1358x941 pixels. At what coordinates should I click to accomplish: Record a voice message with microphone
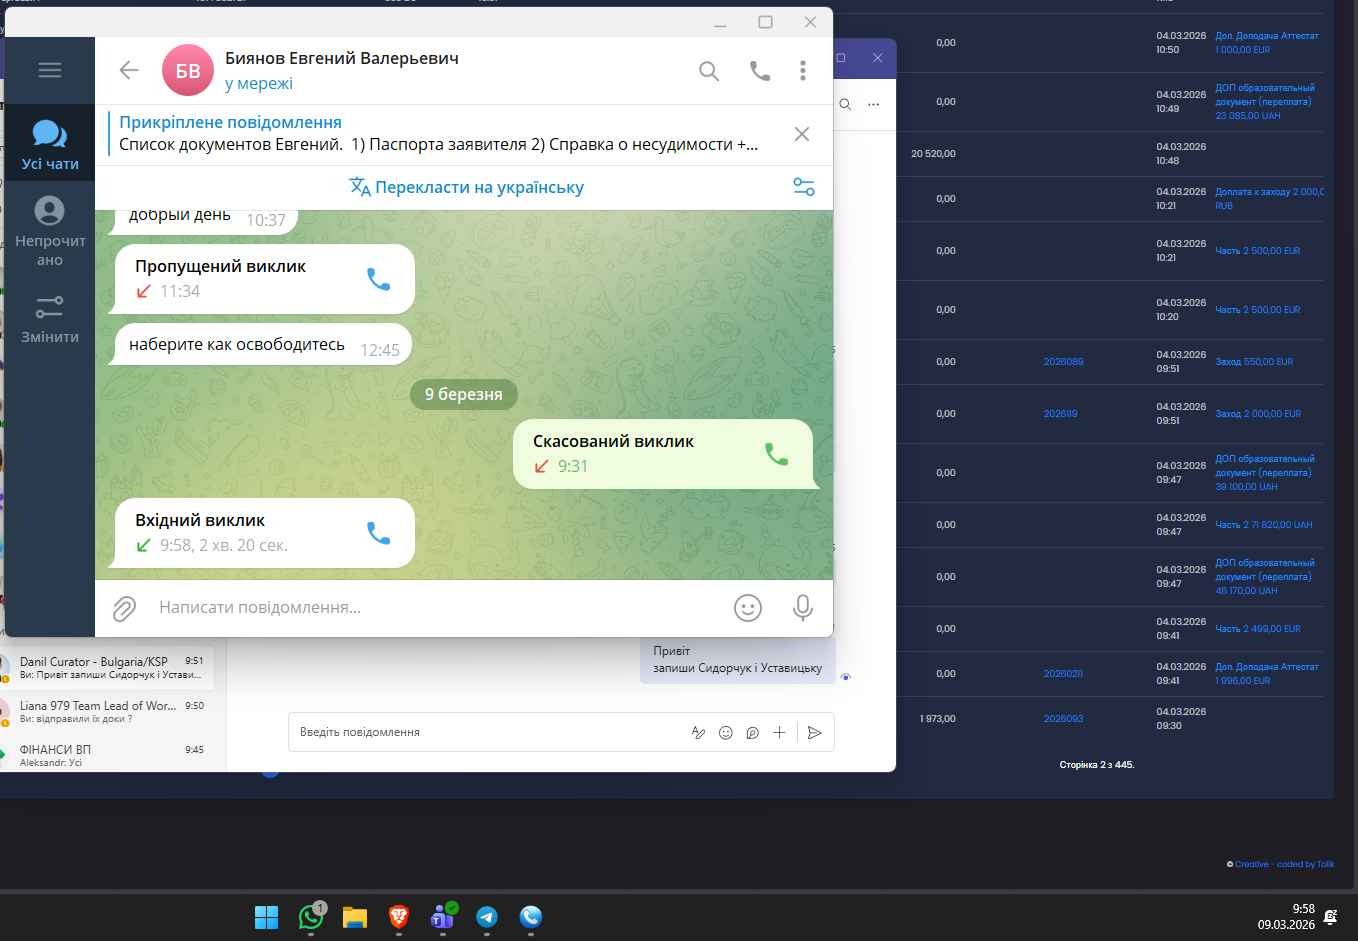point(802,608)
